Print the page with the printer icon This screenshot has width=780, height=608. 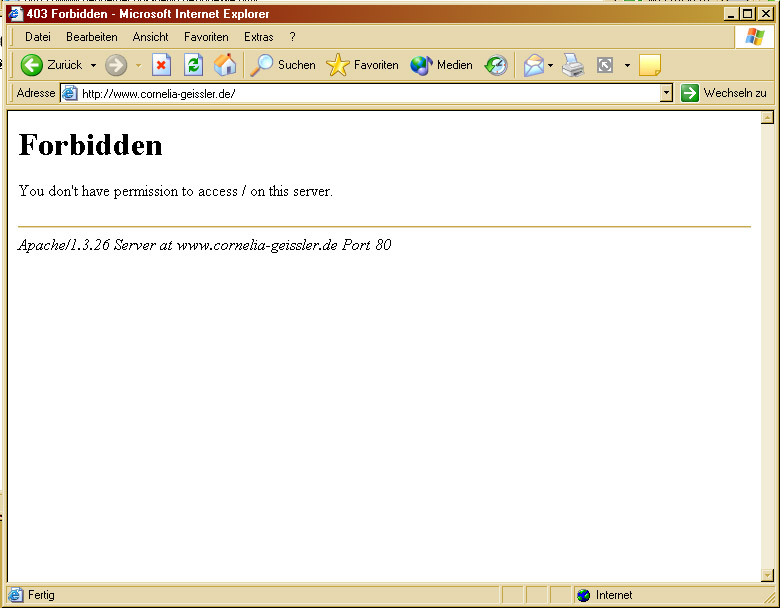point(573,65)
